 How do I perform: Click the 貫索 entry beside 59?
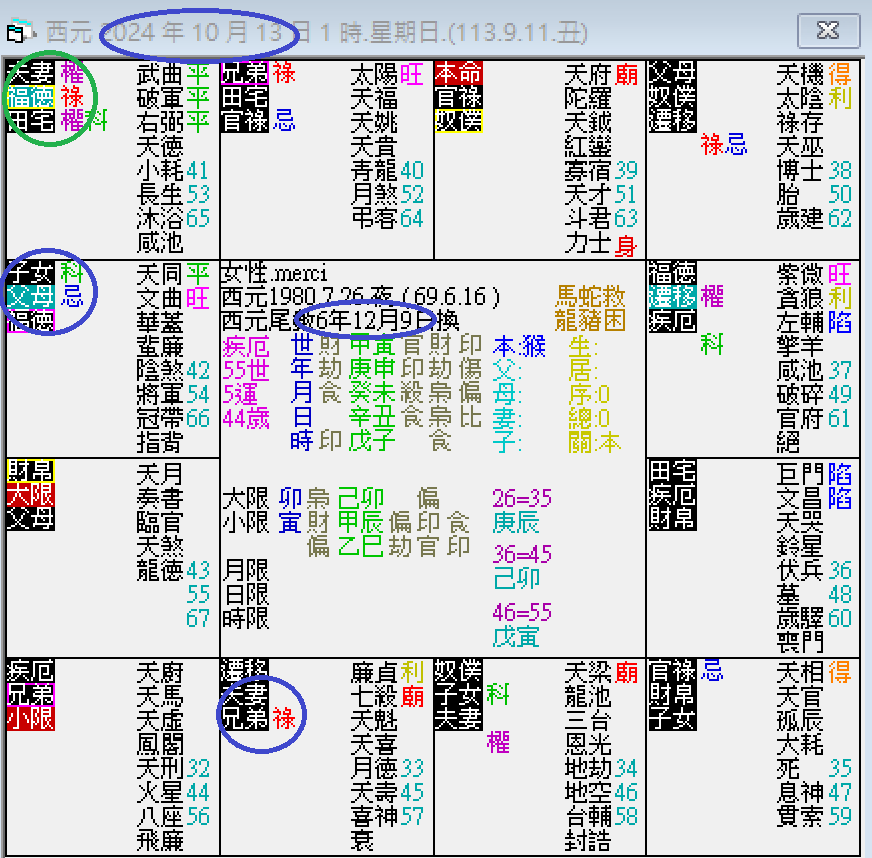pos(800,816)
